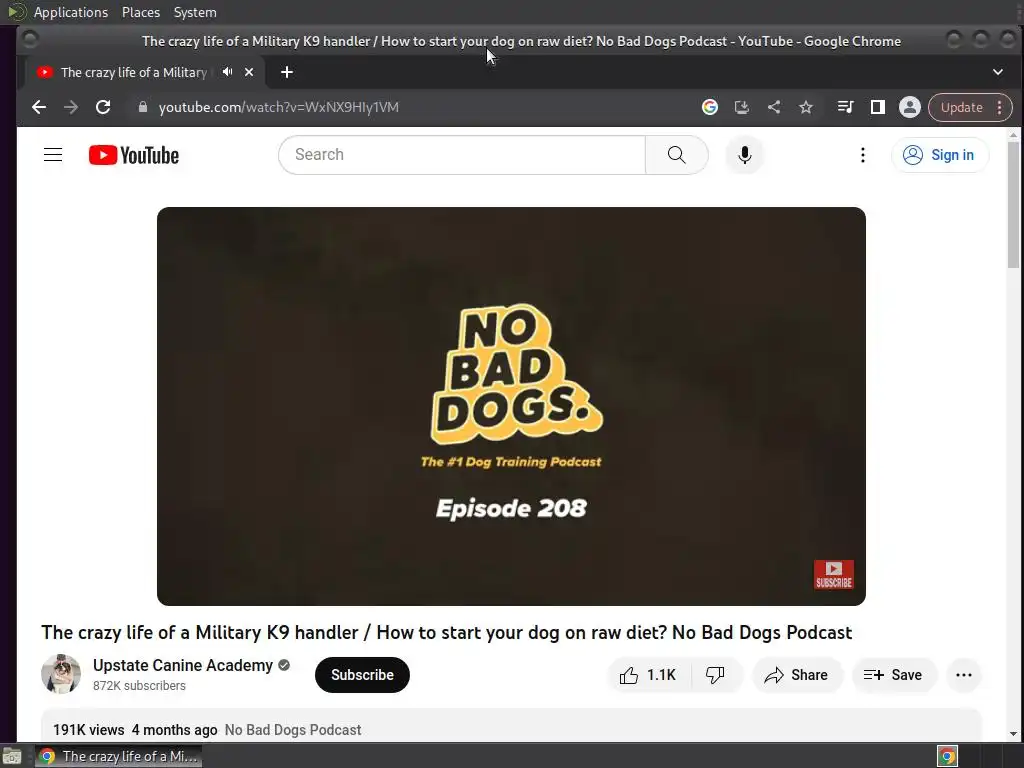Click the video title text

(447, 632)
